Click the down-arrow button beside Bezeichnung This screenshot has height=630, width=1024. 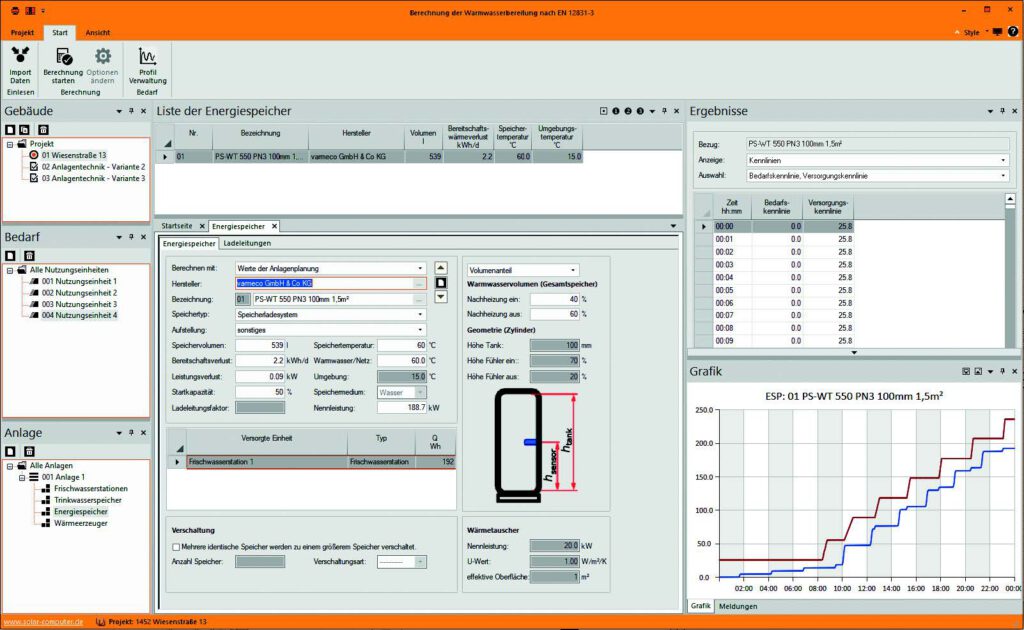click(x=441, y=297)
